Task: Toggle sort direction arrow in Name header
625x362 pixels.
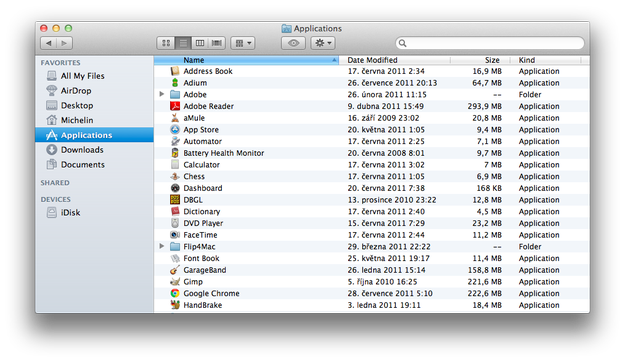Action: coord(334,60)
